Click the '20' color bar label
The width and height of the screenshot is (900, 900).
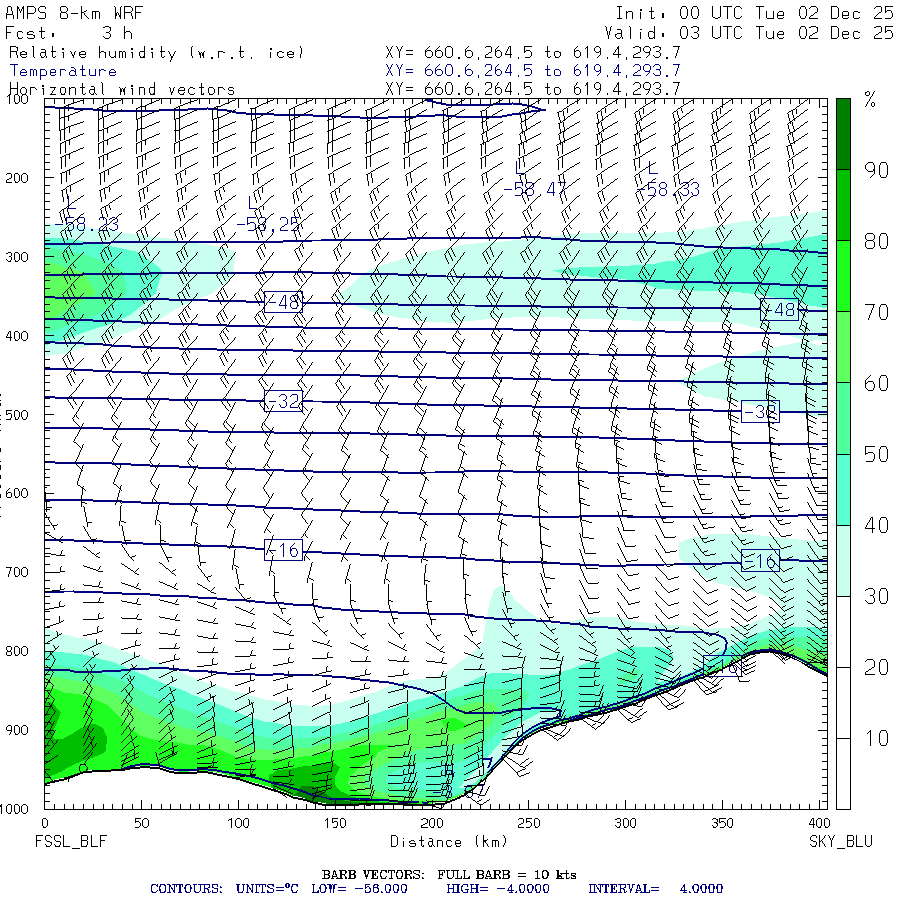pyautogui.click(x=876, y=668)
